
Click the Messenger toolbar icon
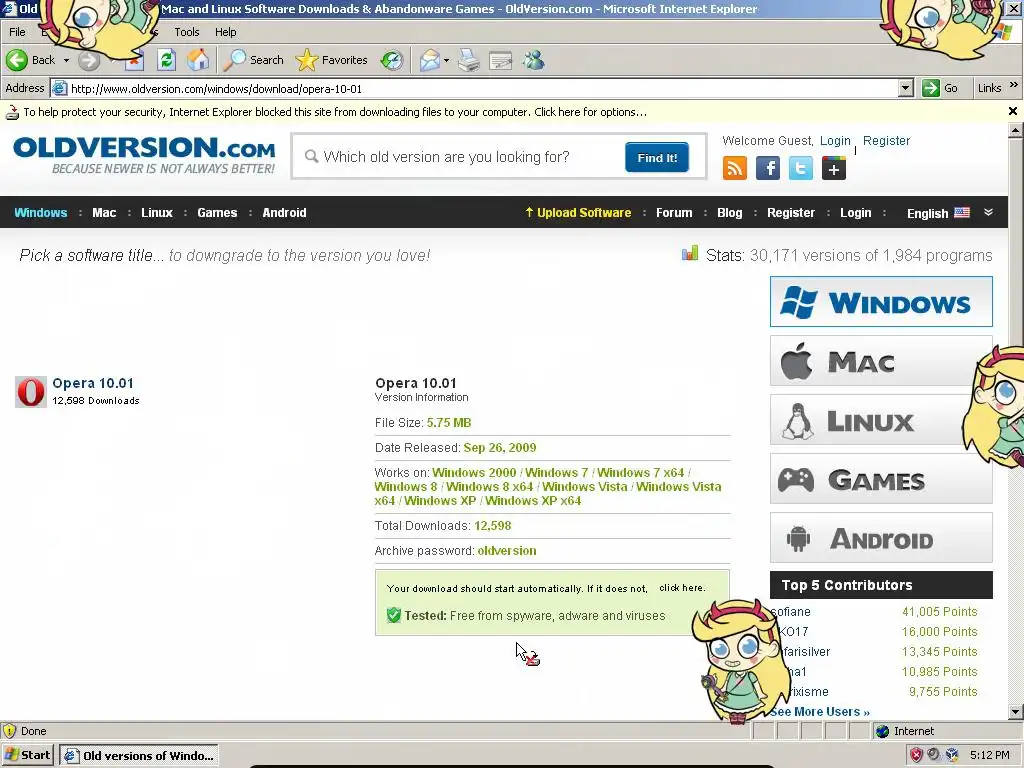pos(534,60)
